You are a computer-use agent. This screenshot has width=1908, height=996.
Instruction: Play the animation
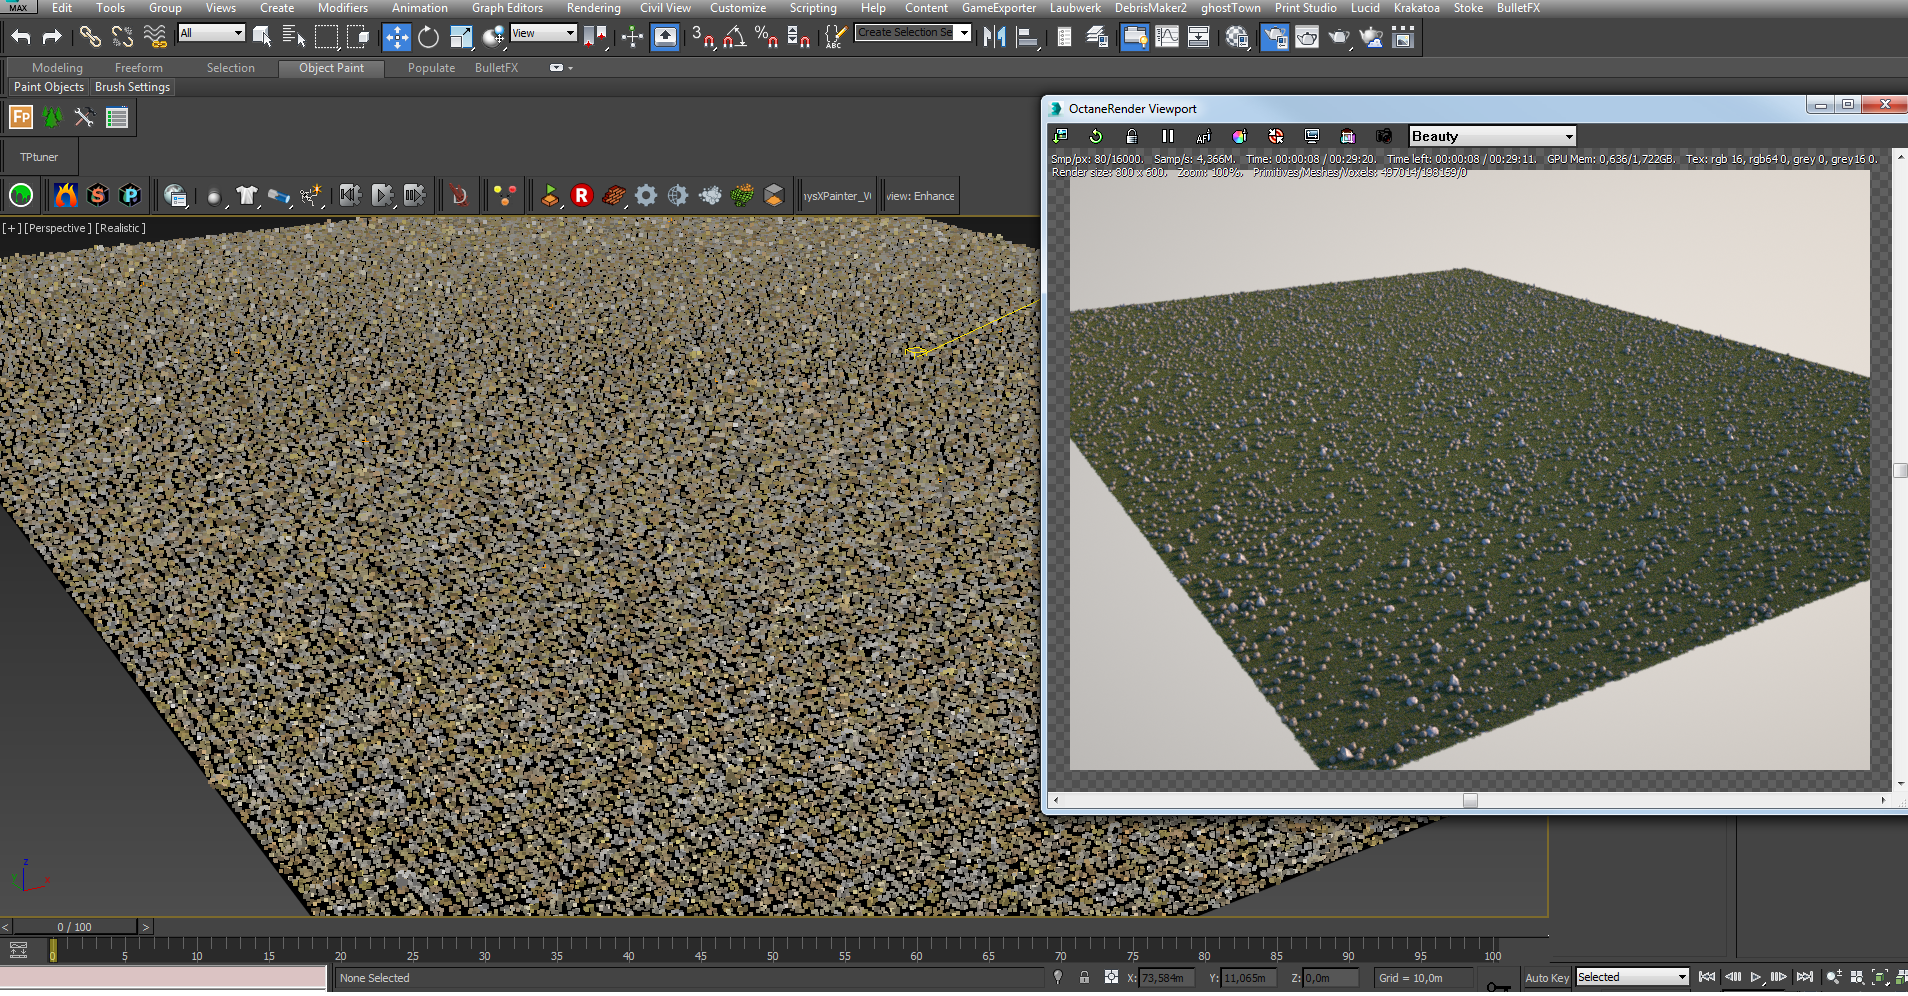1756,977
